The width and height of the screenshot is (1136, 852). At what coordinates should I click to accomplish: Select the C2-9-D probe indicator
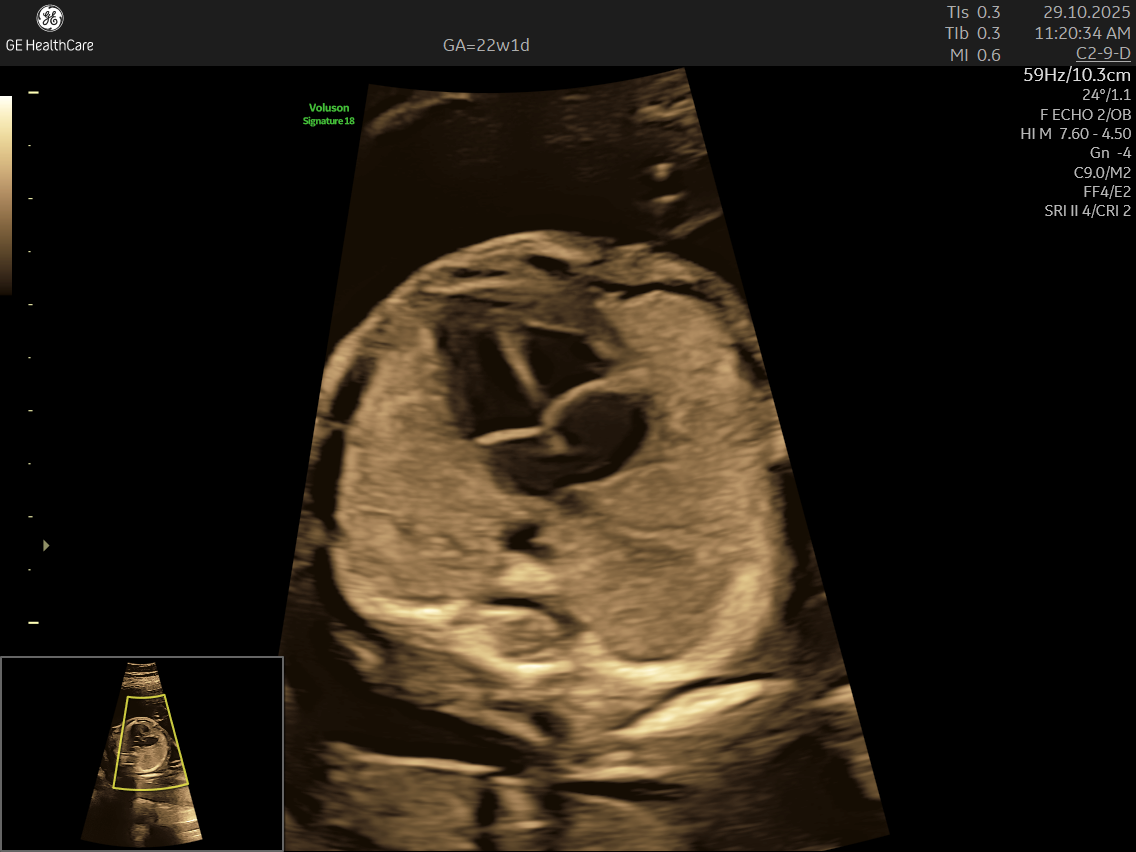coord(1103,53)
